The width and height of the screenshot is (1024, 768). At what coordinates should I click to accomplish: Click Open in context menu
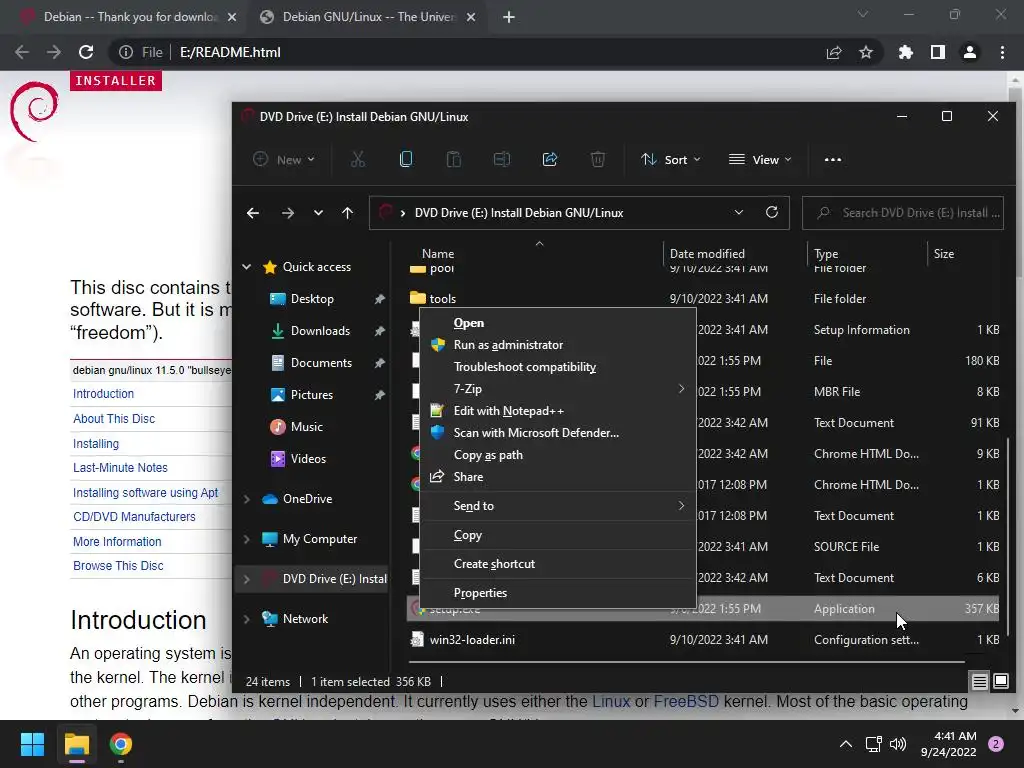tap(558, 323)
